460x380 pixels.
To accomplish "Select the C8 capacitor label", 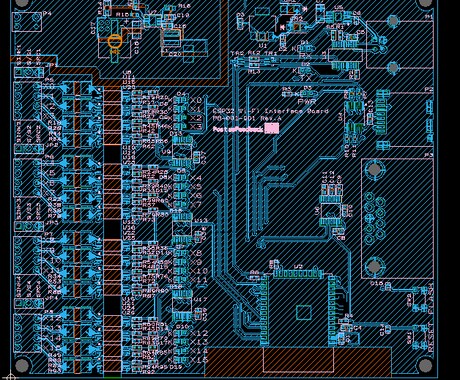I will click(x=341, y=238).
